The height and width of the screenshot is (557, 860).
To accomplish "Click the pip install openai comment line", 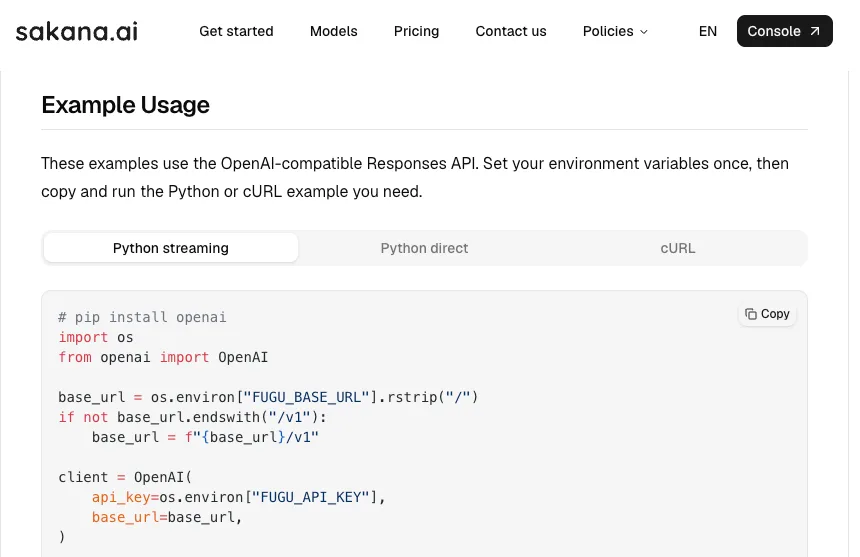I will click(x=142, y=317).
